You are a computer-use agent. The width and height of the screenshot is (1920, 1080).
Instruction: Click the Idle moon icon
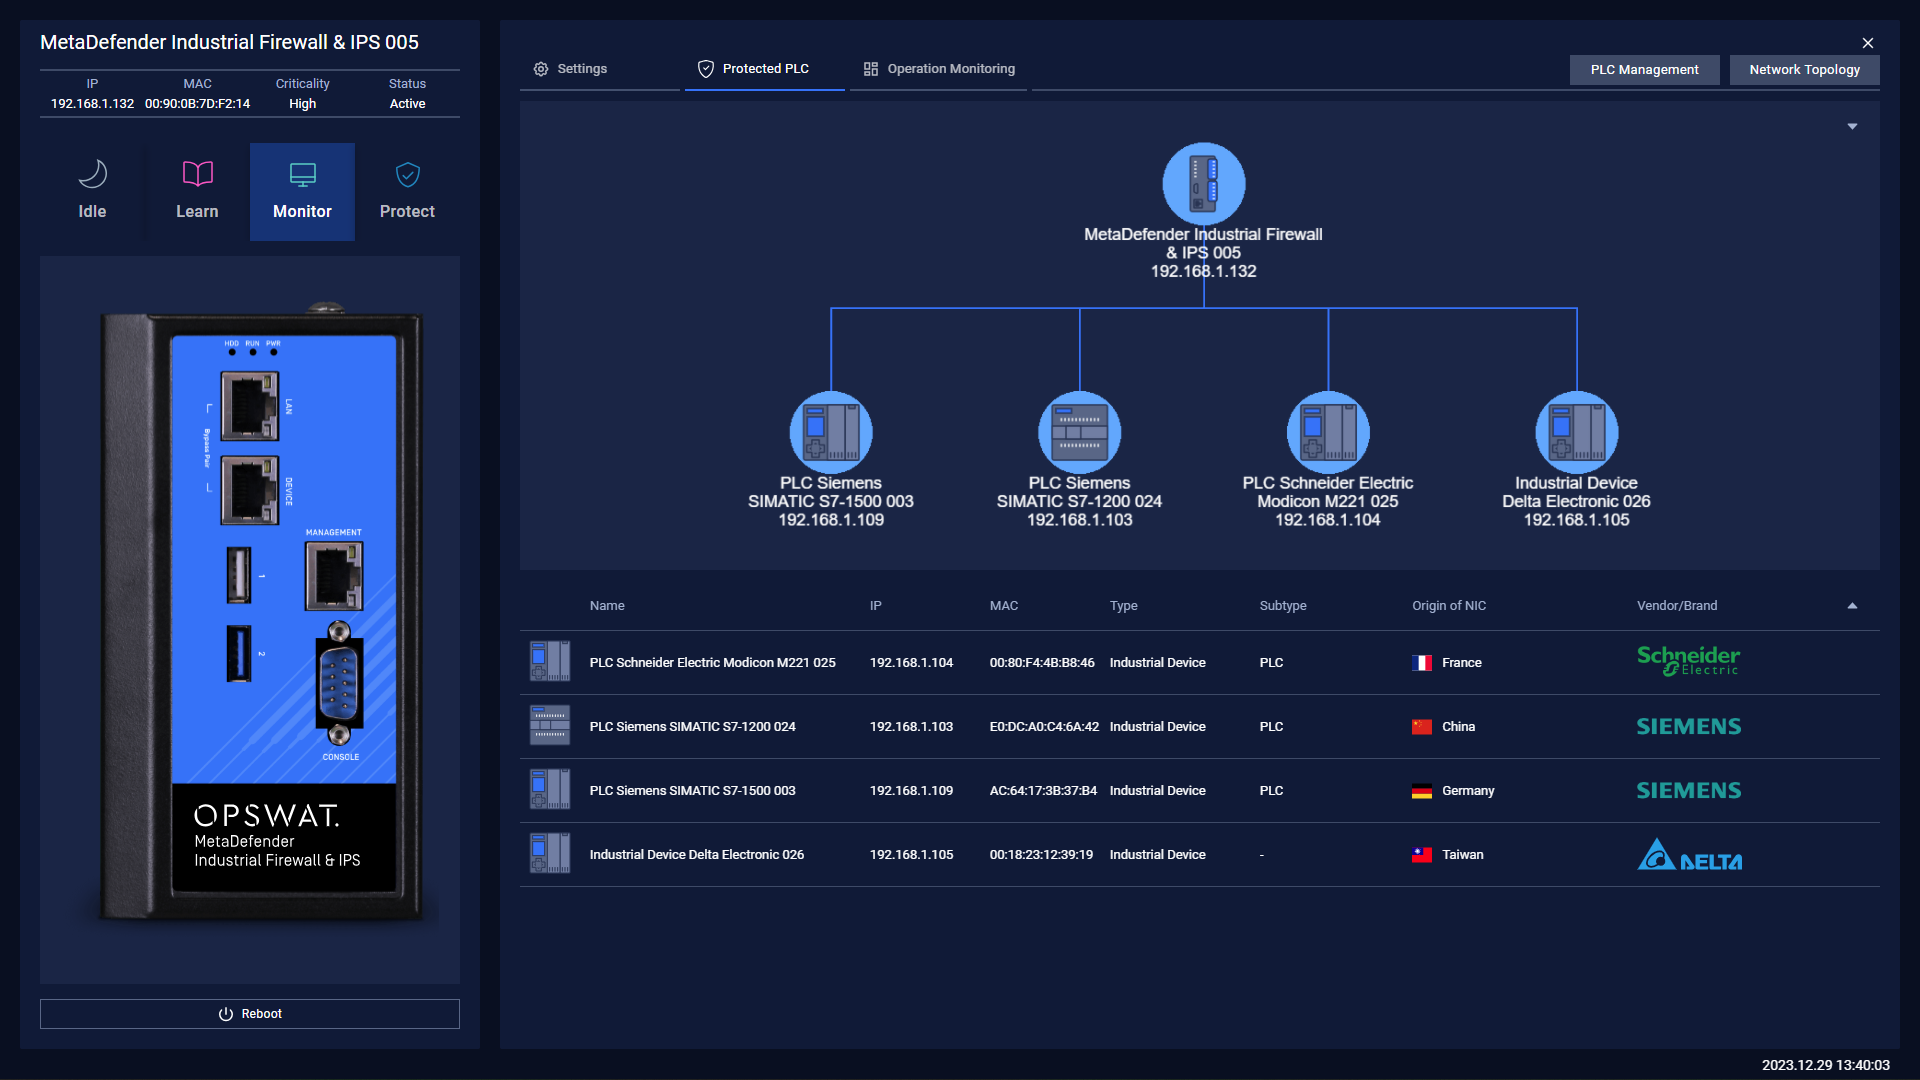(92, 174)
